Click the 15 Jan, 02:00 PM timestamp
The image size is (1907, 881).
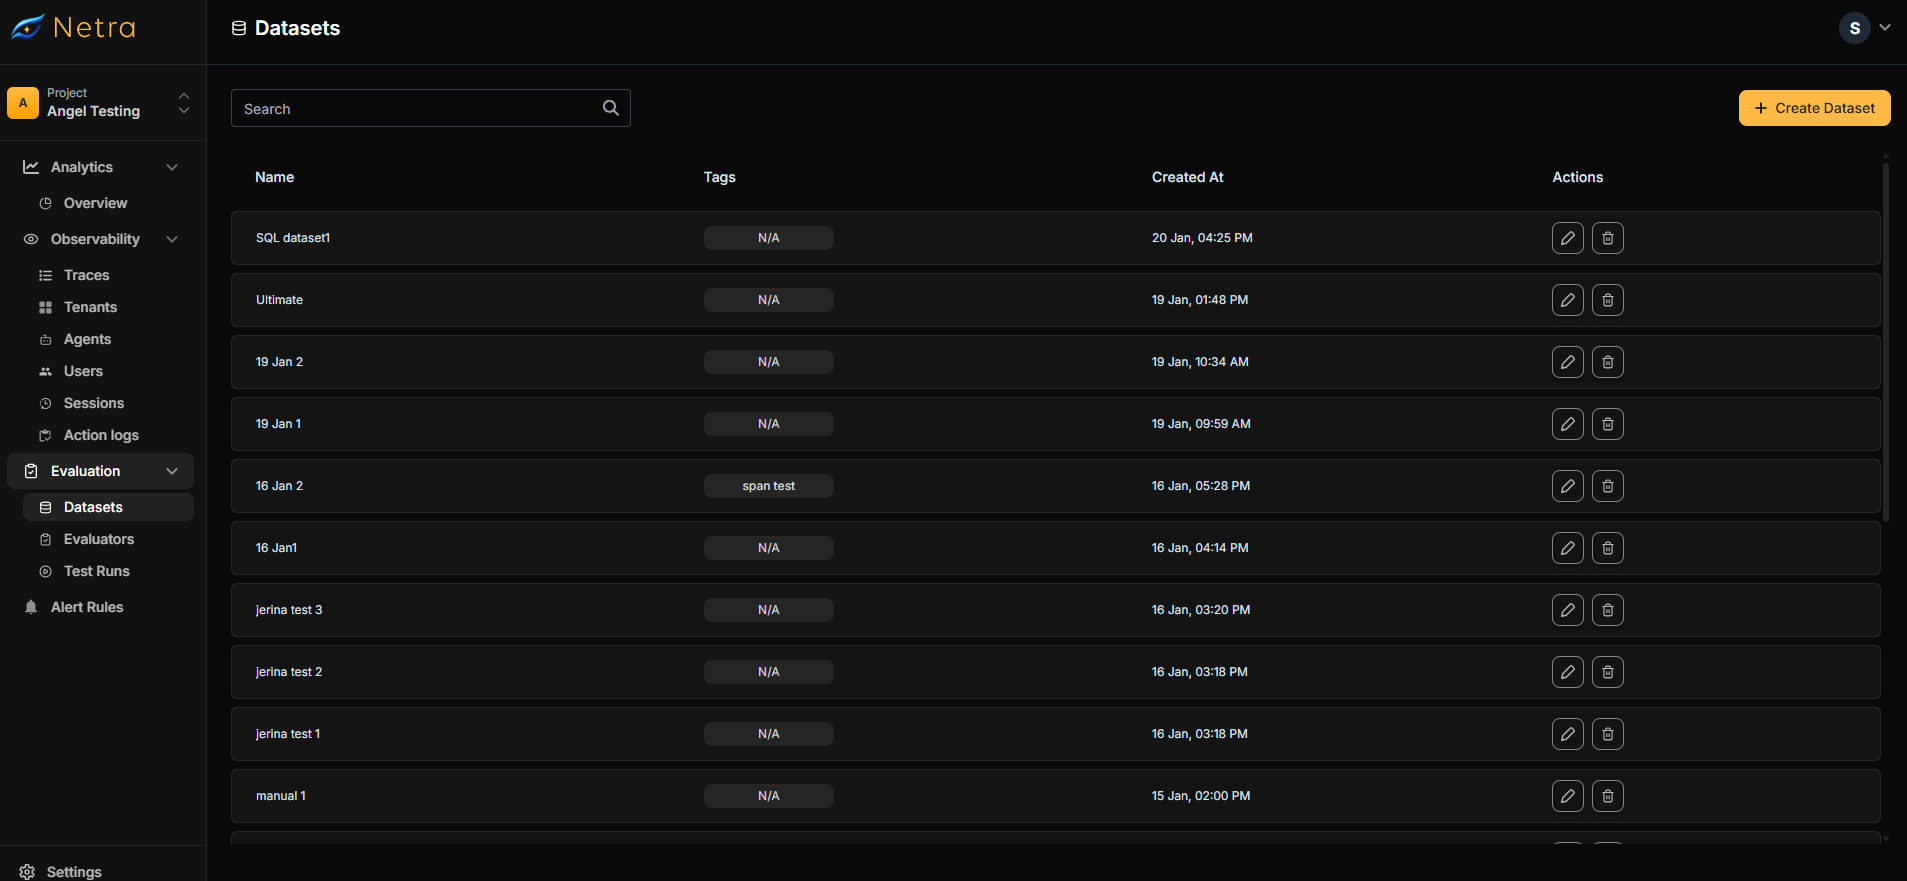click(1201, 796)
